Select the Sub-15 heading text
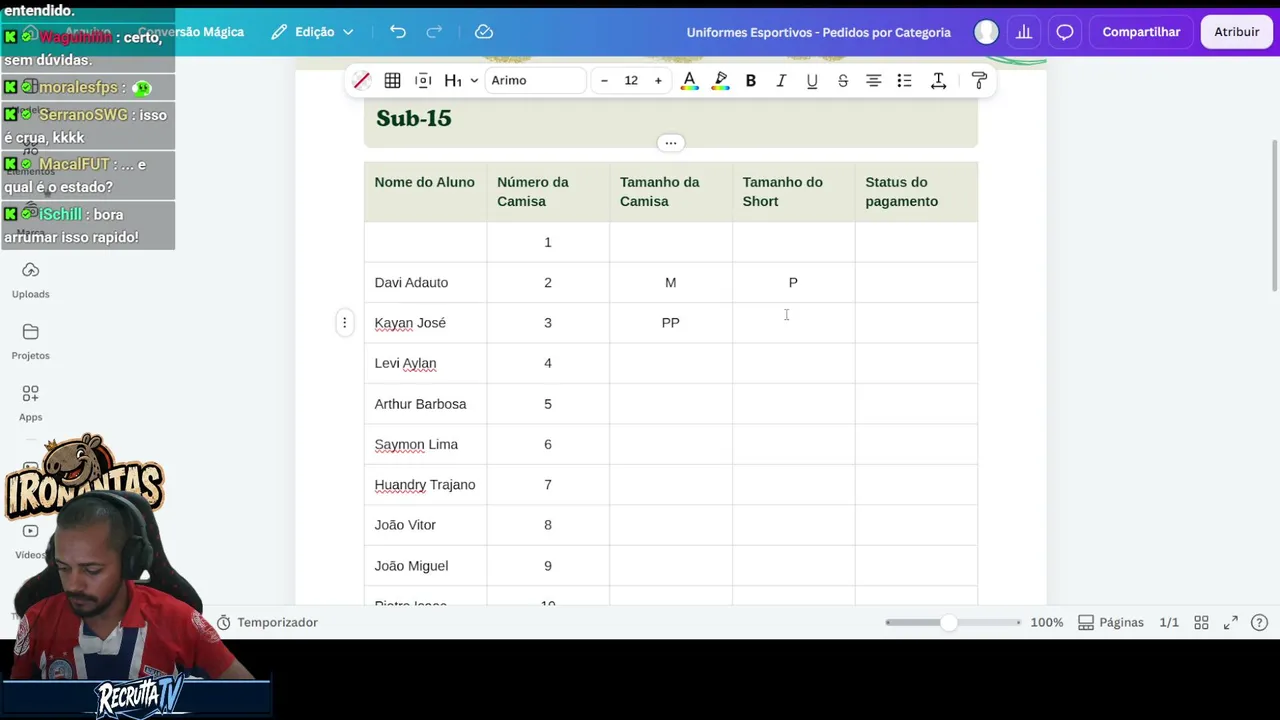The image size is (1280, 720). click(413, 118)
